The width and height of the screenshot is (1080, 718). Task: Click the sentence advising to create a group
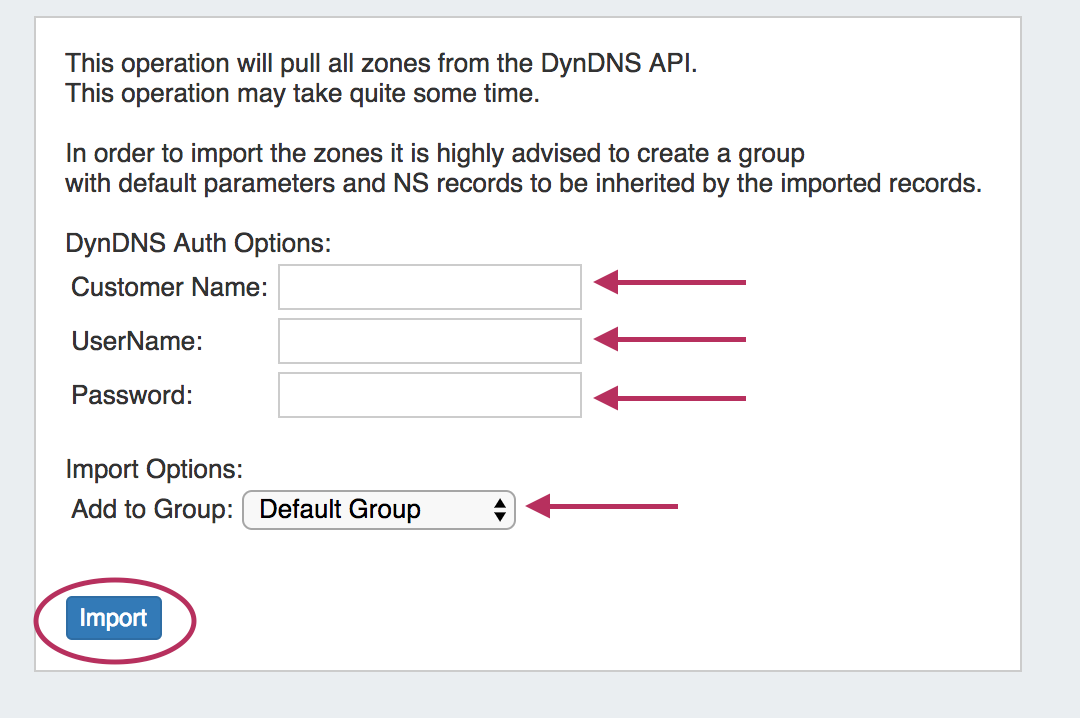[435, 154]
